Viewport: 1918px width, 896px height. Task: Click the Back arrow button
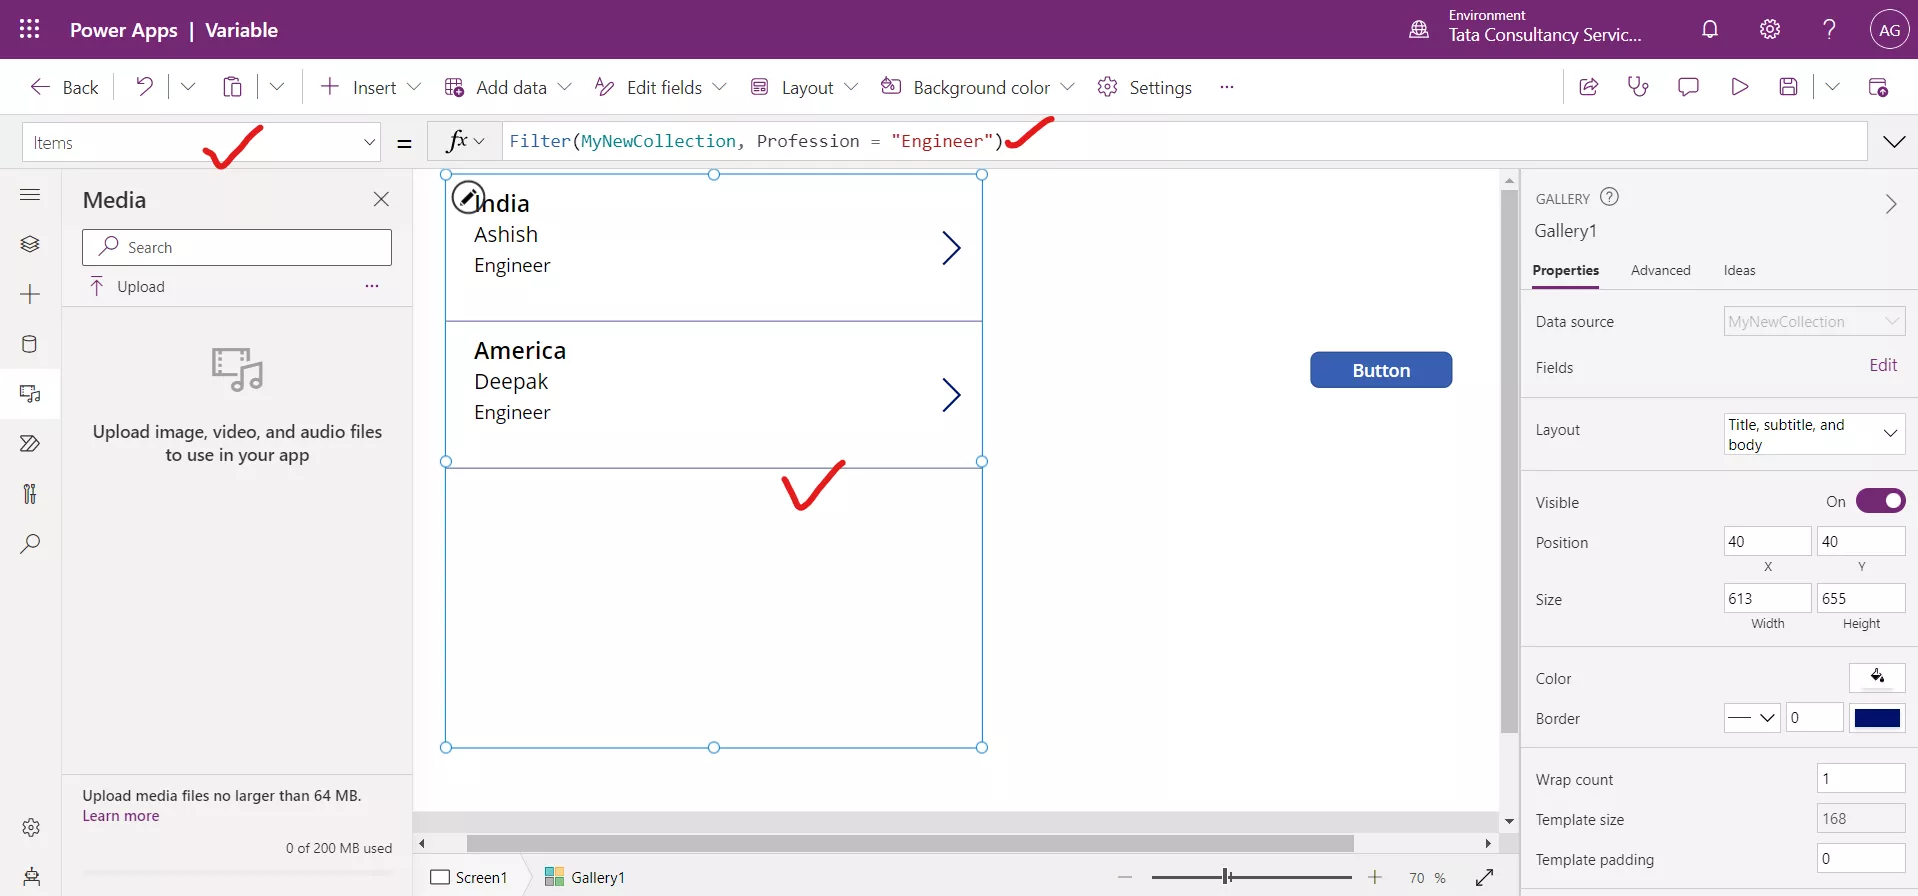pos(65,87)
